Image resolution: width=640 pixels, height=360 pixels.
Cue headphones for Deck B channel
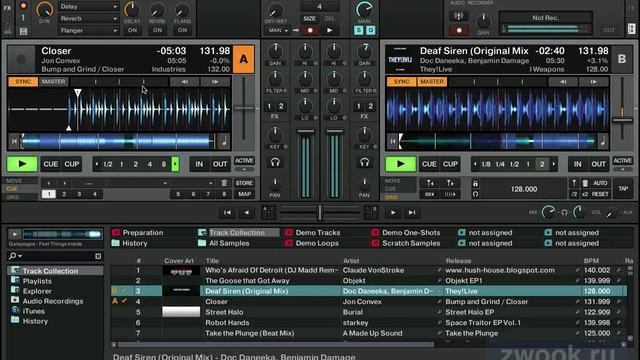tap(364, 162)
